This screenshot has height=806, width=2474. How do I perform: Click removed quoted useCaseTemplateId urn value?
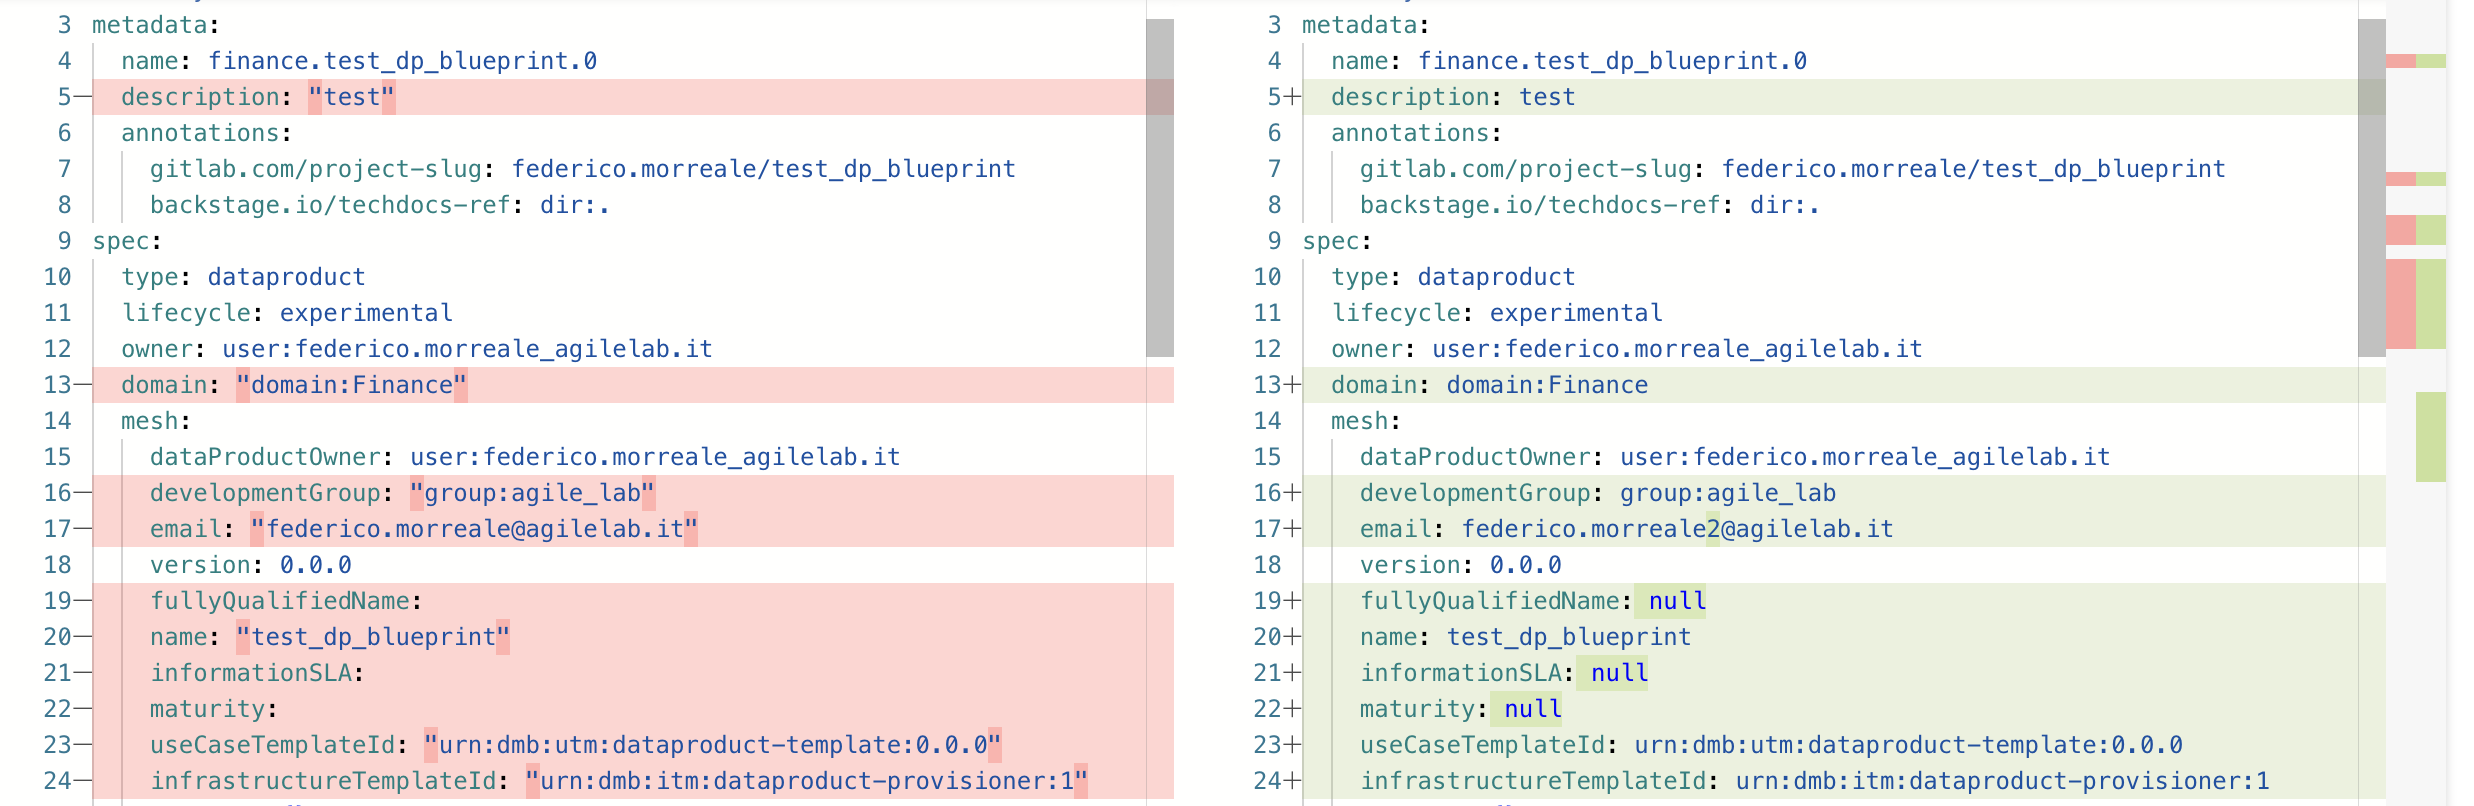[713, 745]
